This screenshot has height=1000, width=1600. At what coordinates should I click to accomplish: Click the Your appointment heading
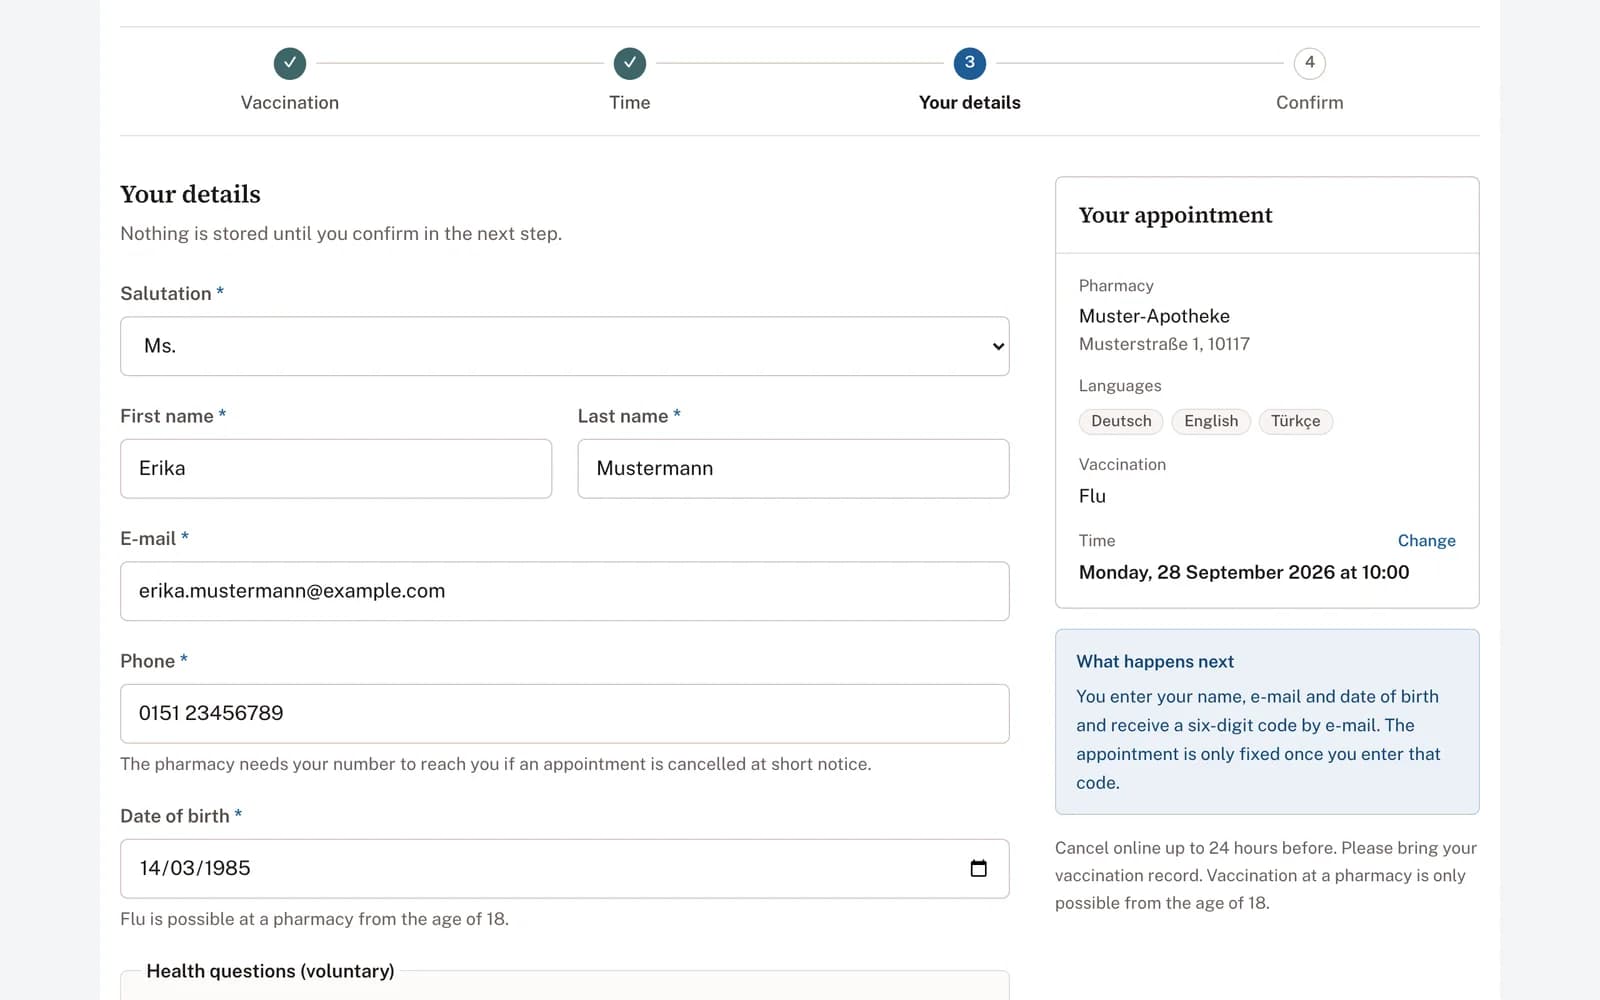tap(1175, 215)
